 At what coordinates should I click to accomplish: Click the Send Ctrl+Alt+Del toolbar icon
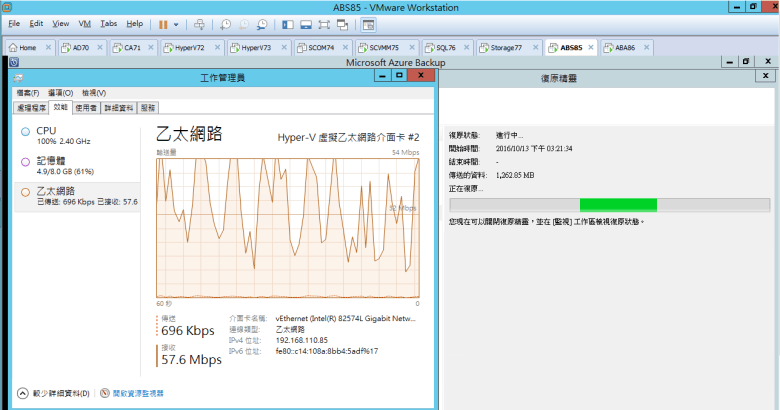coord(200,23)
